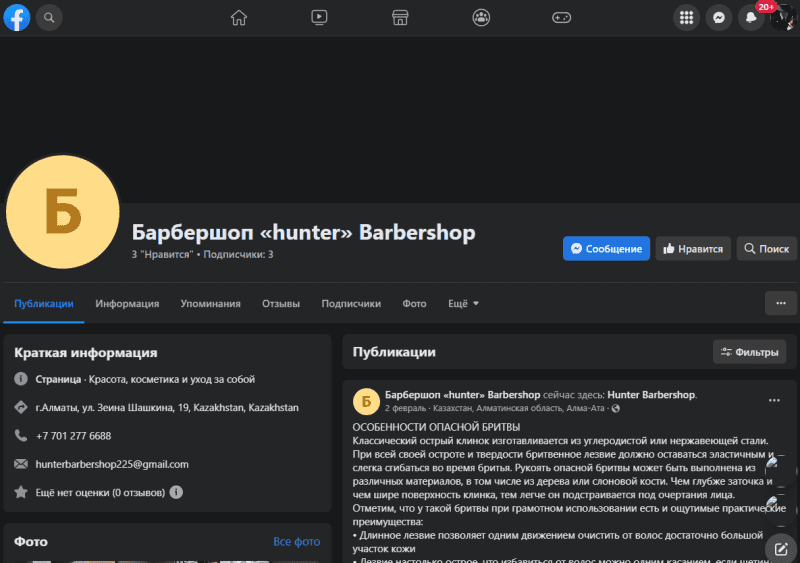Select the Публикации tab

coord(44,304)
